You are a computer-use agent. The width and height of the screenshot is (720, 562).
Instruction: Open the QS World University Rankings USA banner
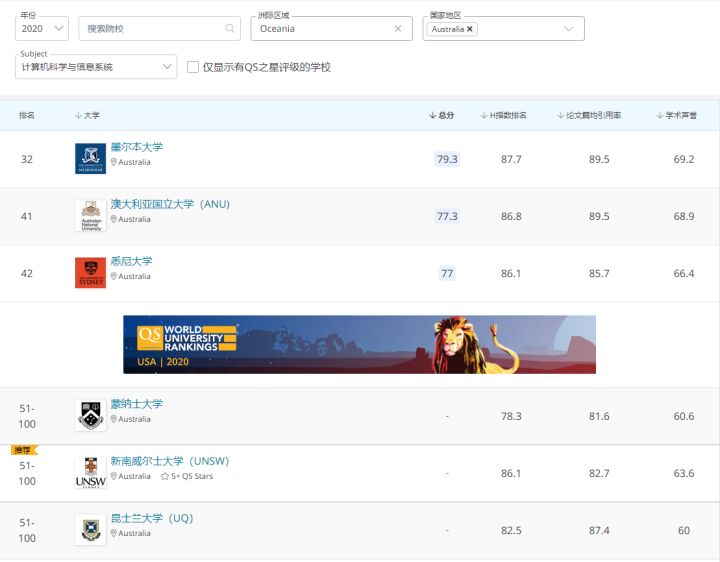click(x=360, y=344)
